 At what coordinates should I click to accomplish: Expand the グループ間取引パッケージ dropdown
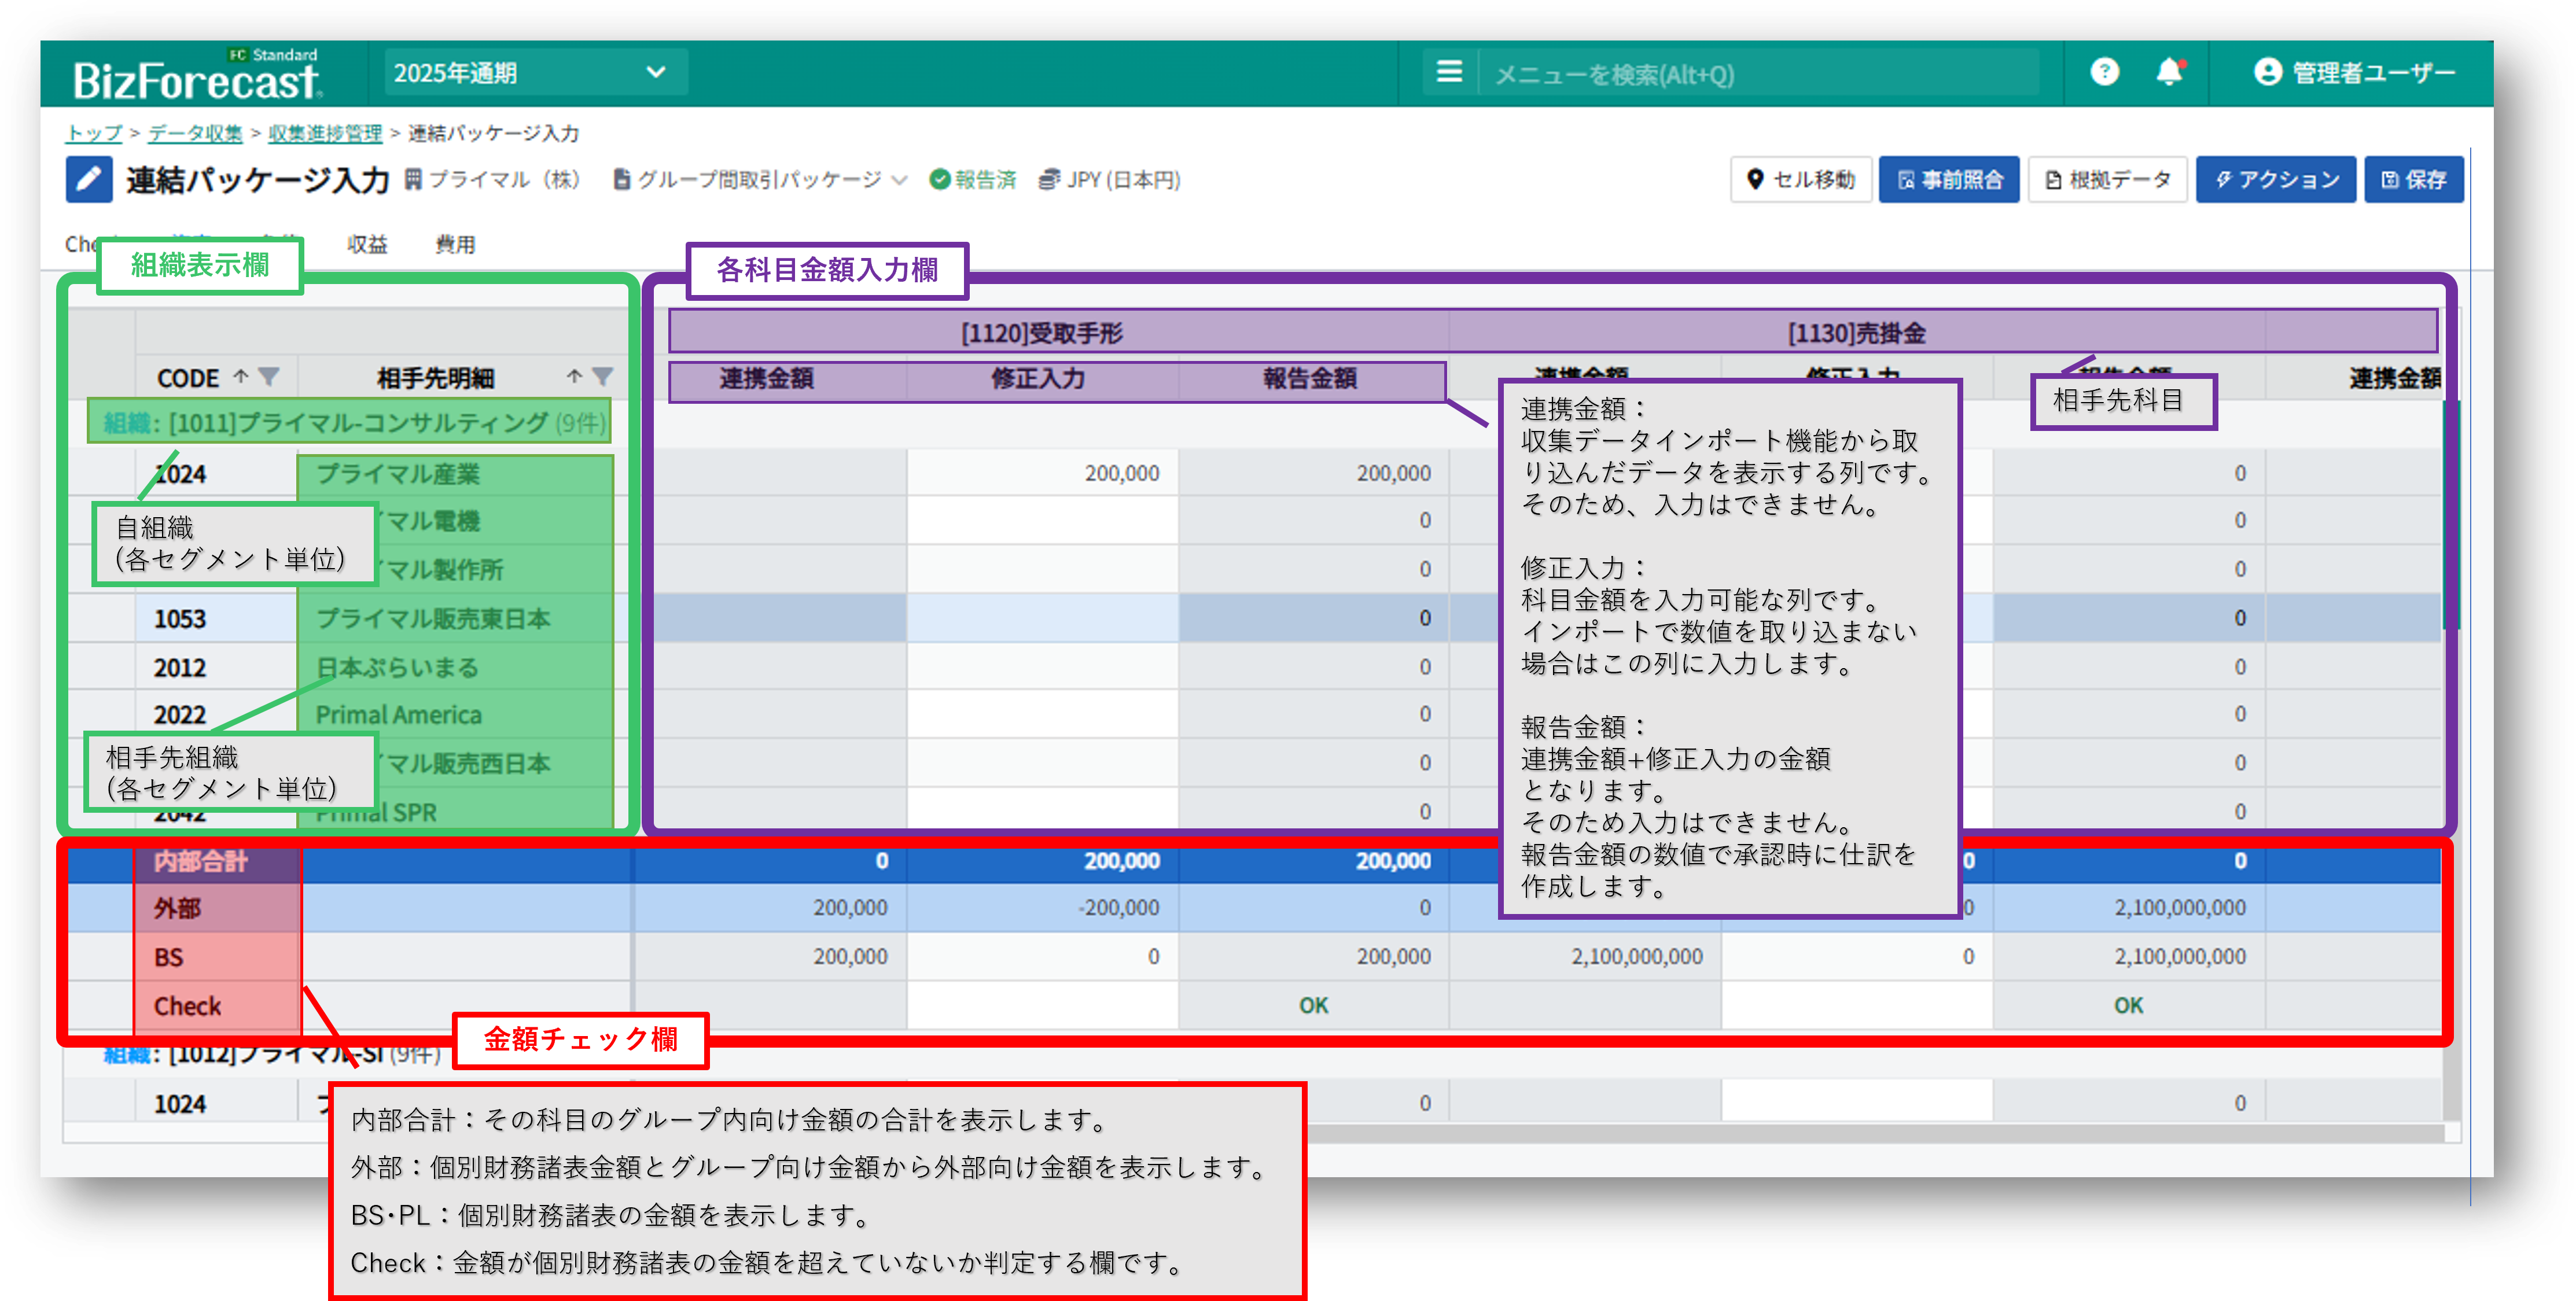(760, 180)
